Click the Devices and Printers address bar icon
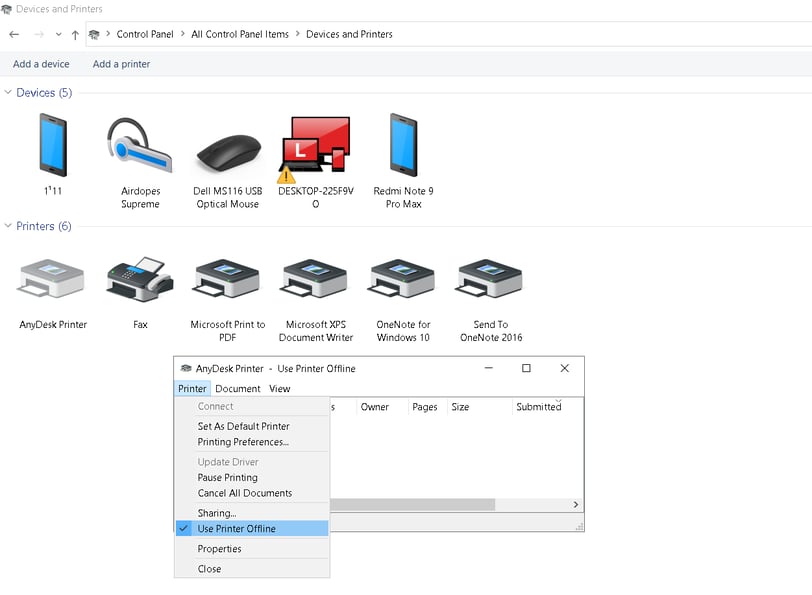Screen dimensions: 812x595 94,34
